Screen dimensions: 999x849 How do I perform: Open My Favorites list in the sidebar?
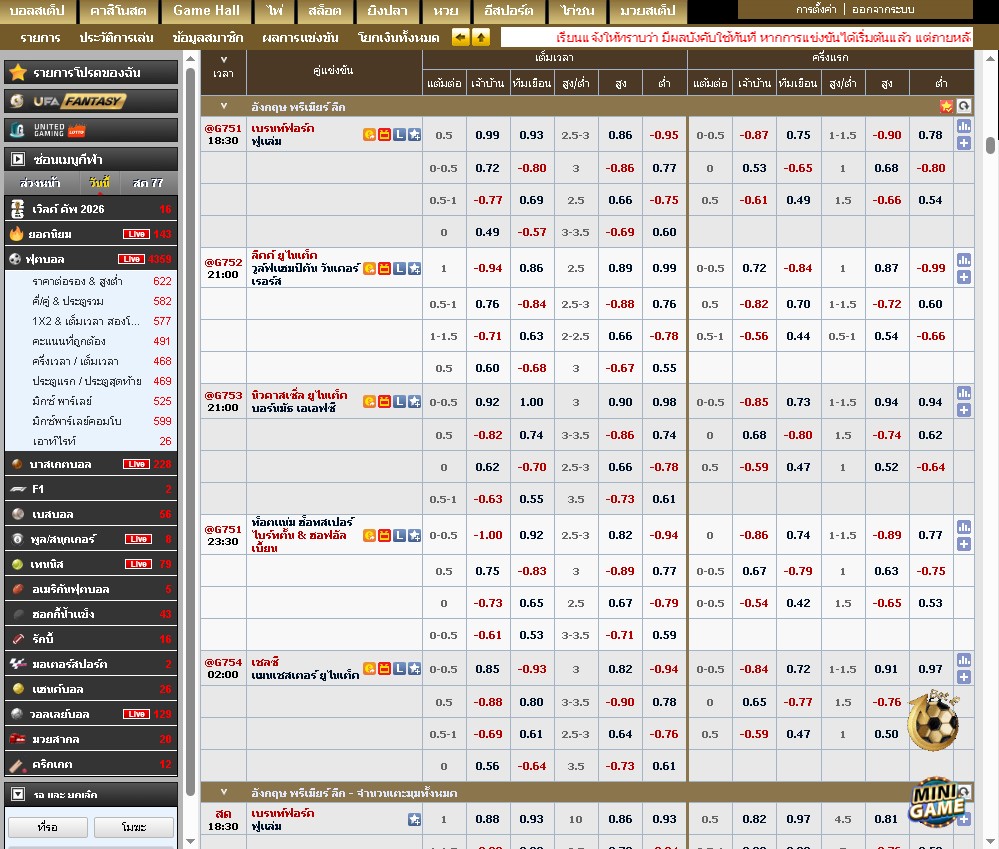click(91, 73)
